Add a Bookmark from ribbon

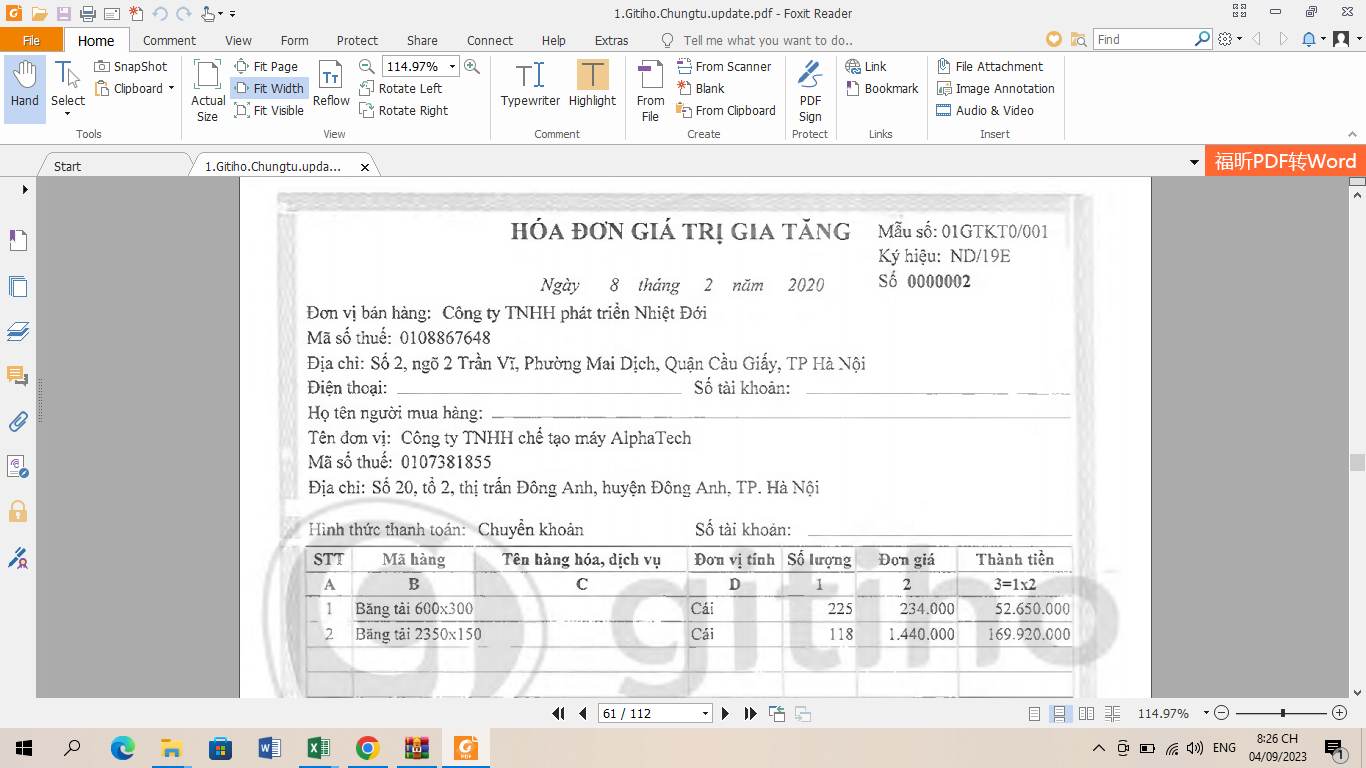coord(882,88)
